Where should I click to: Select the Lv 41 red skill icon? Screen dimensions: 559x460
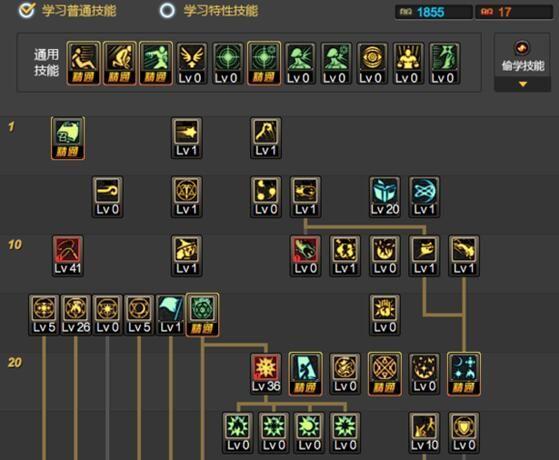68,255
